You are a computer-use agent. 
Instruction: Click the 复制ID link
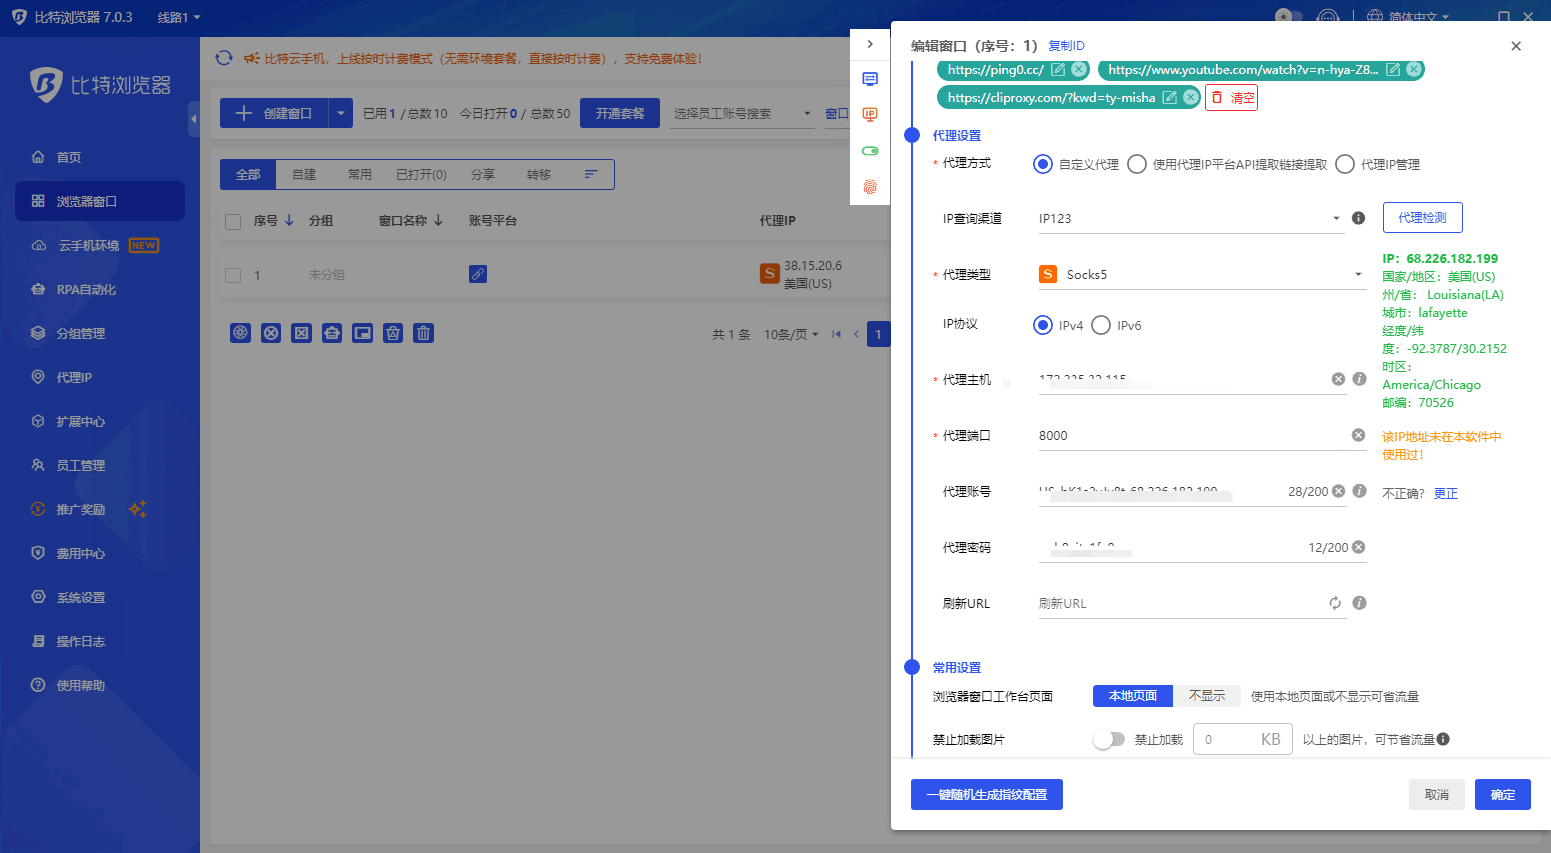1066,46
